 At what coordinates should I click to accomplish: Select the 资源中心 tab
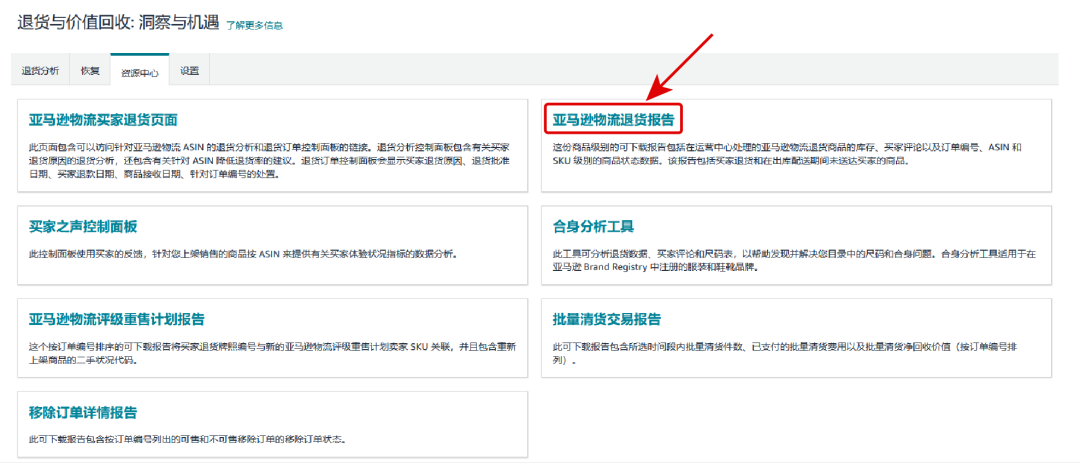point(140,72)
